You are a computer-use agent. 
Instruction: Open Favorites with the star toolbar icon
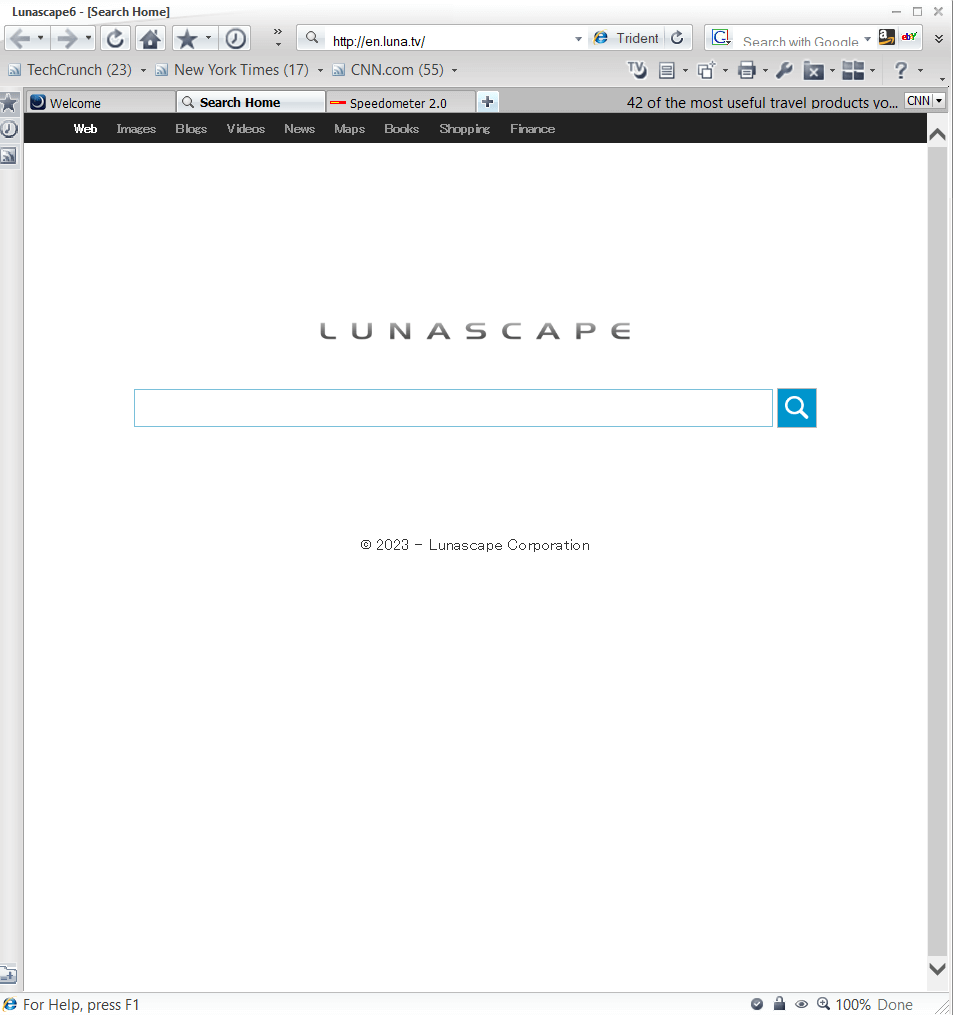coord(187,39)
